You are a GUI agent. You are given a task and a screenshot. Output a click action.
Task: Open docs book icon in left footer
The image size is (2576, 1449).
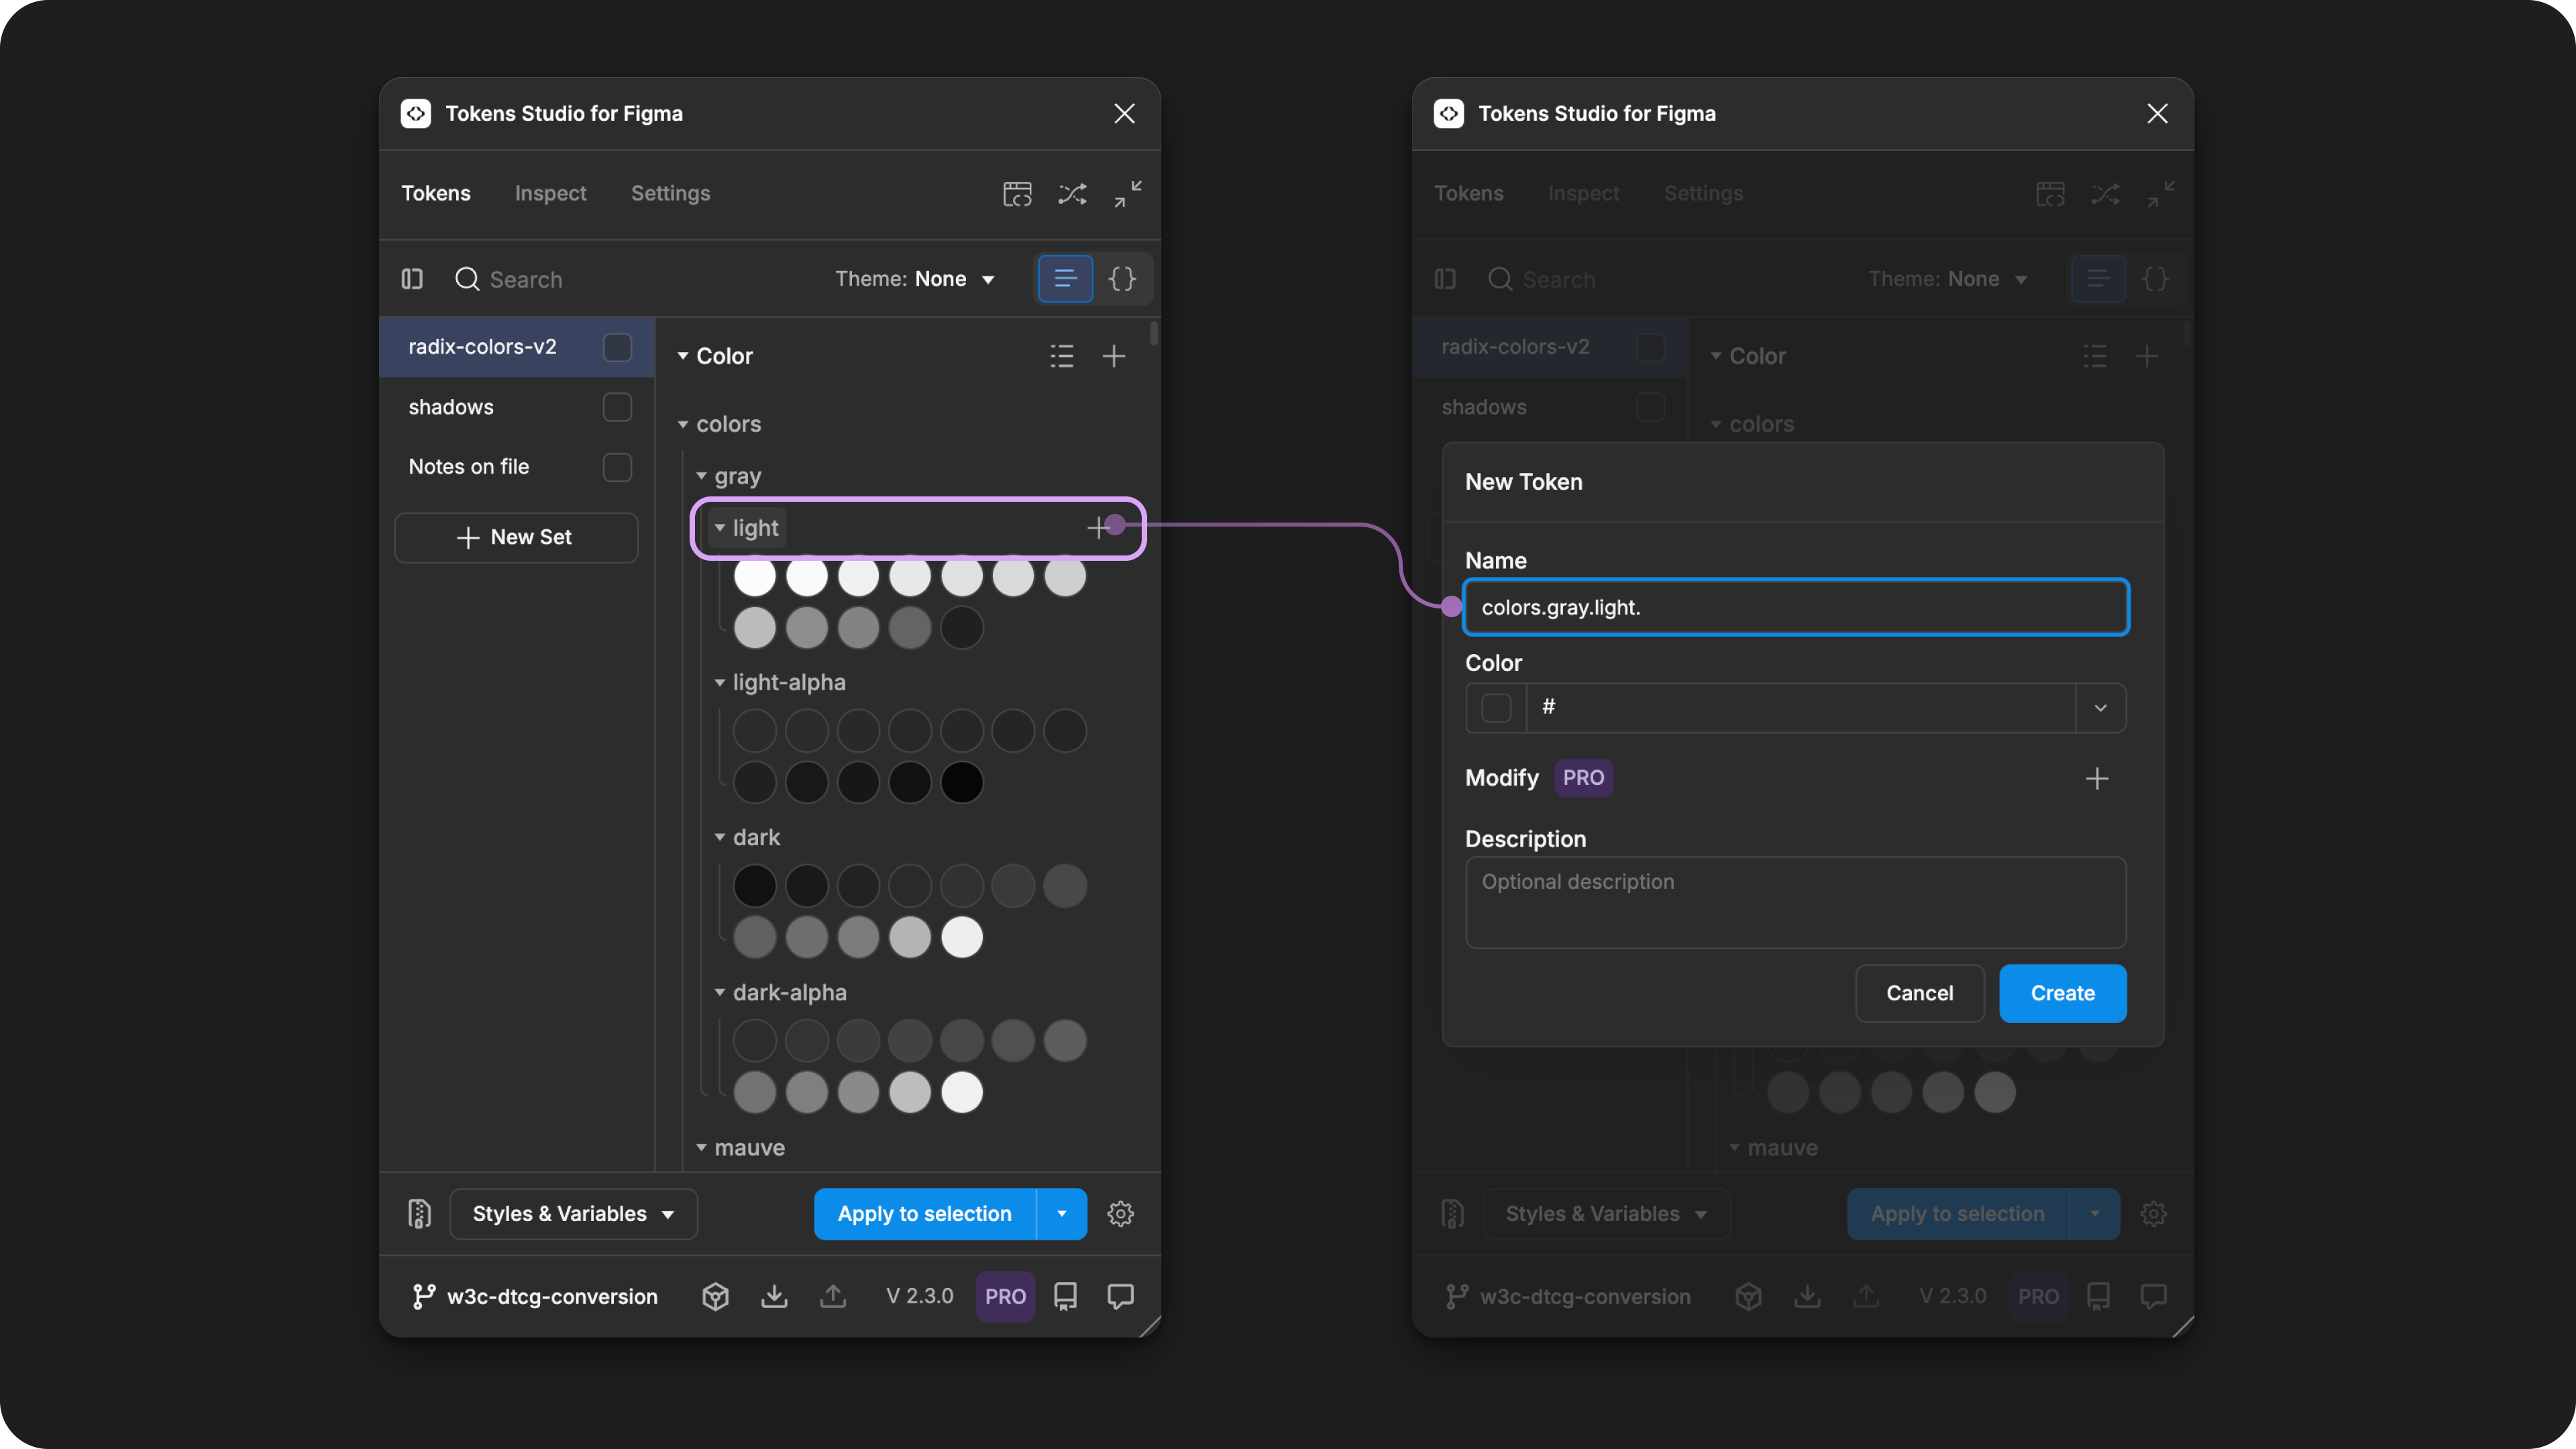(x=1066, y=1297)
